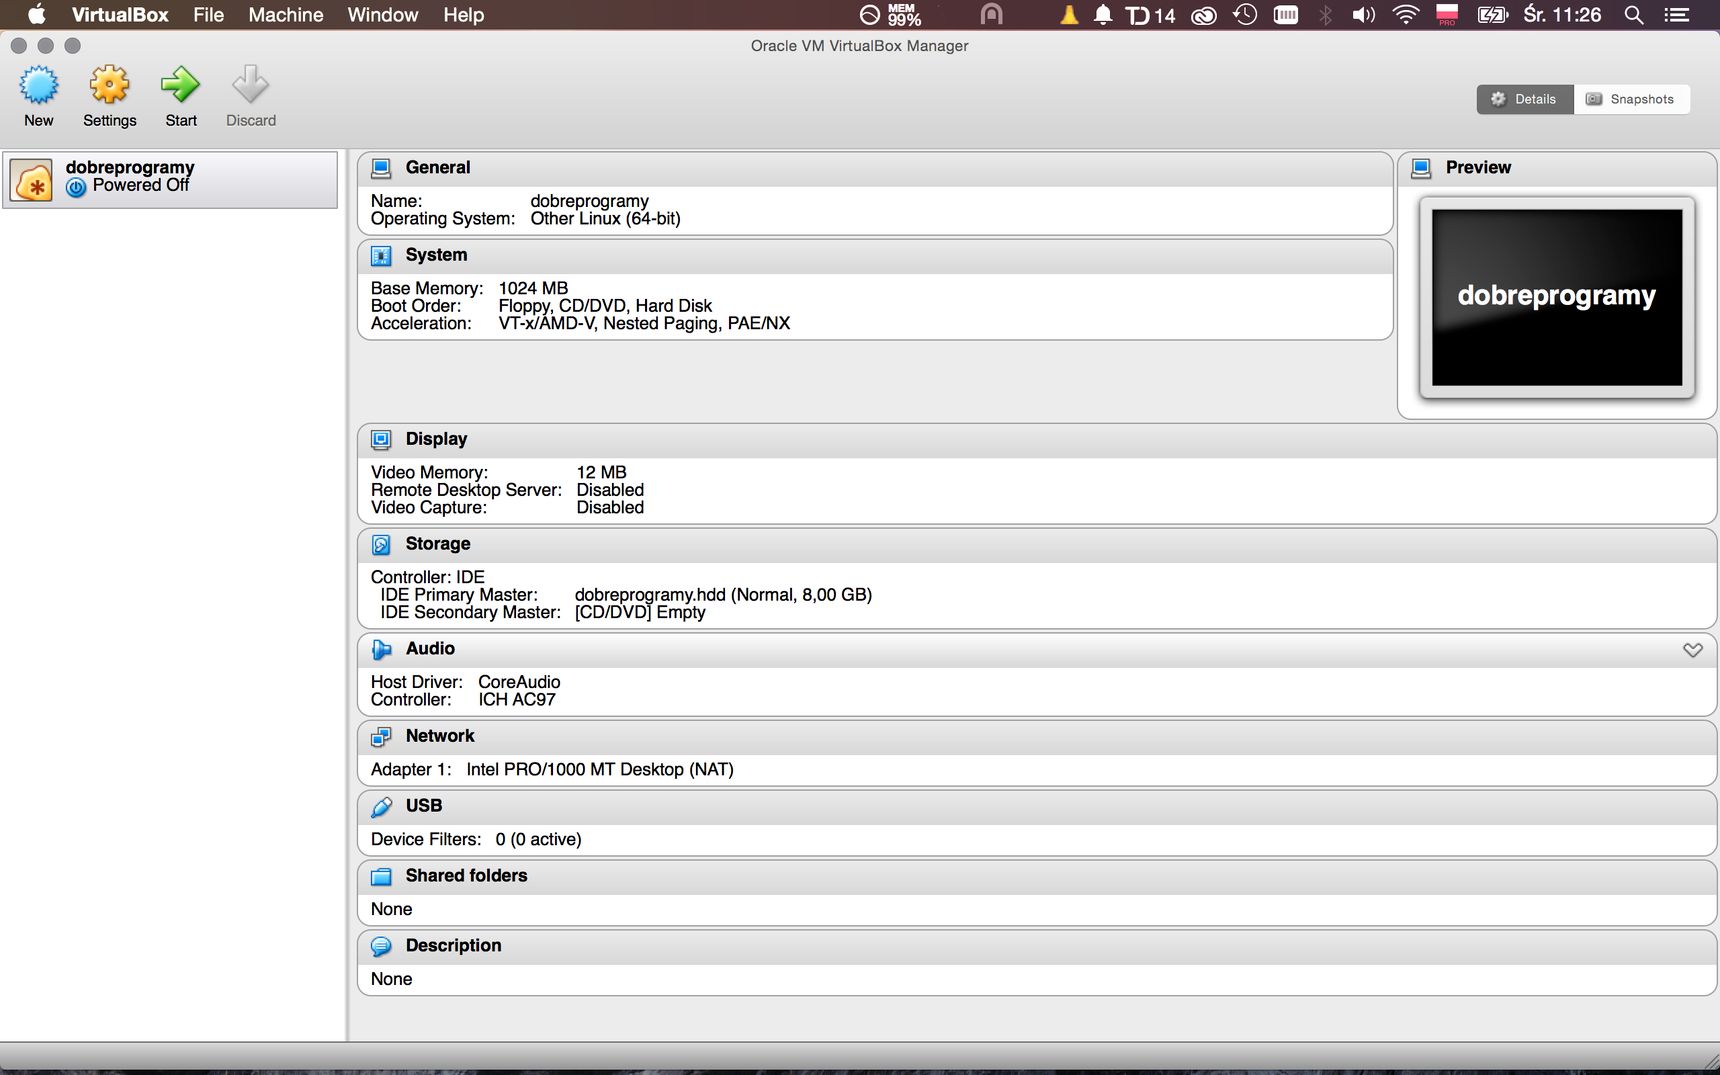Click 'Other Linux (64-bit)' value

coord(605,219)
